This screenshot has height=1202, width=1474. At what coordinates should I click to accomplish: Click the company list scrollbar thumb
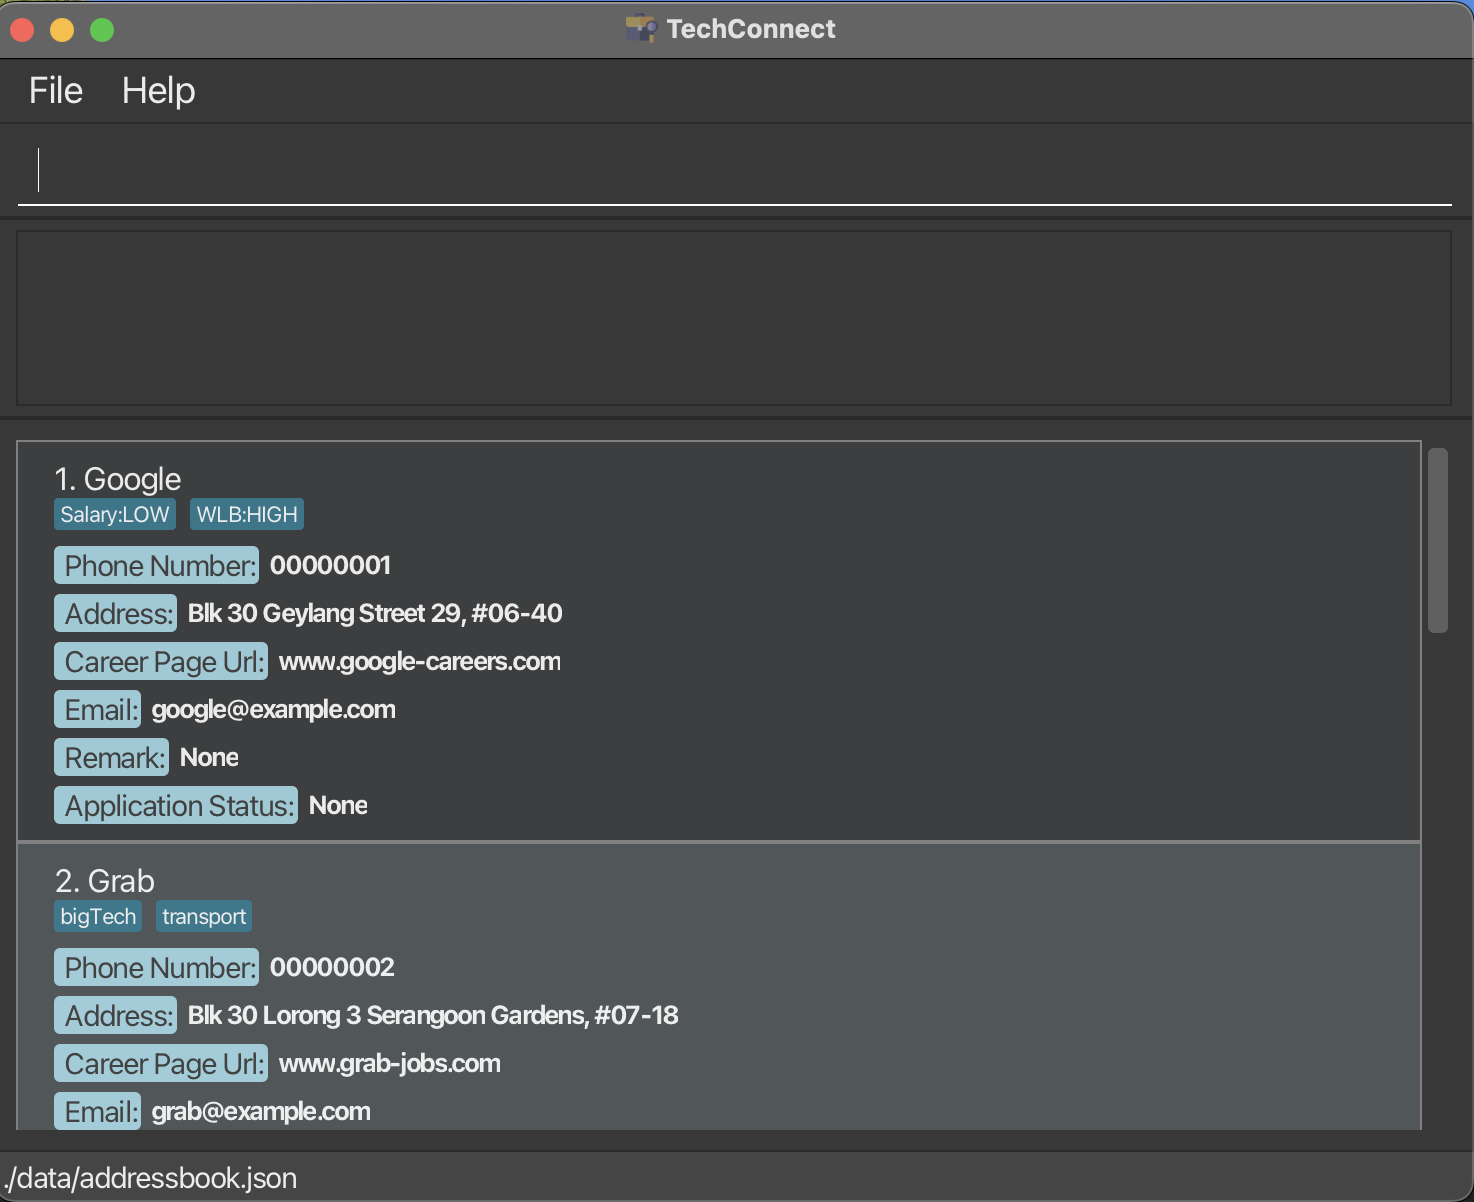point(1438,540)
